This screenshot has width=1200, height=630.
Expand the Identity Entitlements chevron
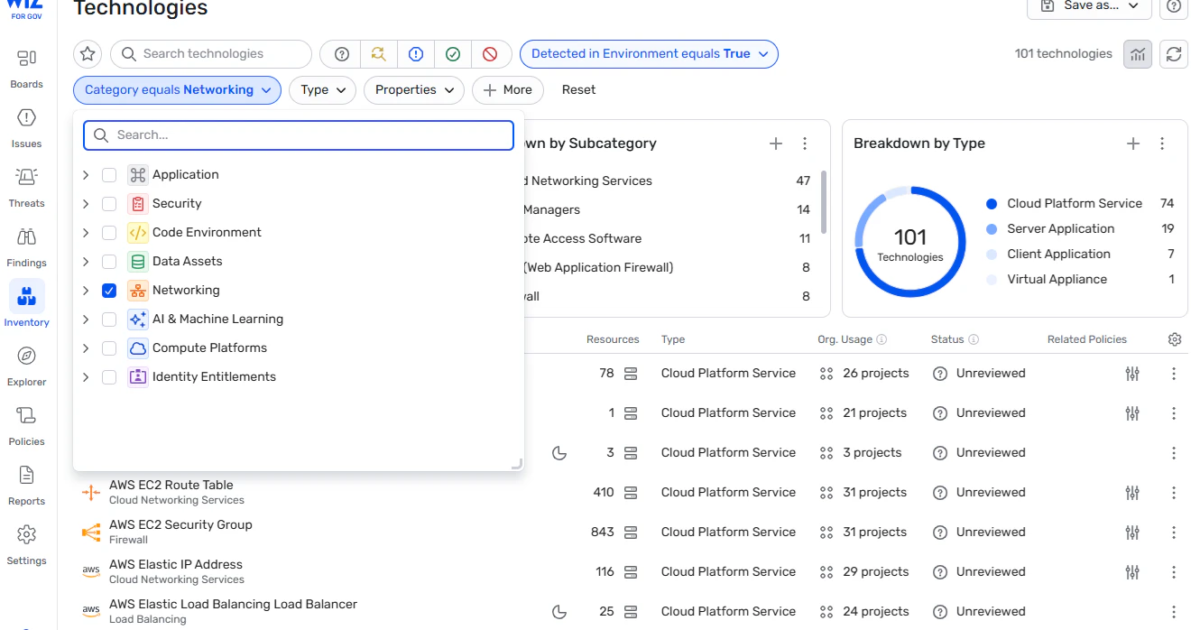[86, 378]
